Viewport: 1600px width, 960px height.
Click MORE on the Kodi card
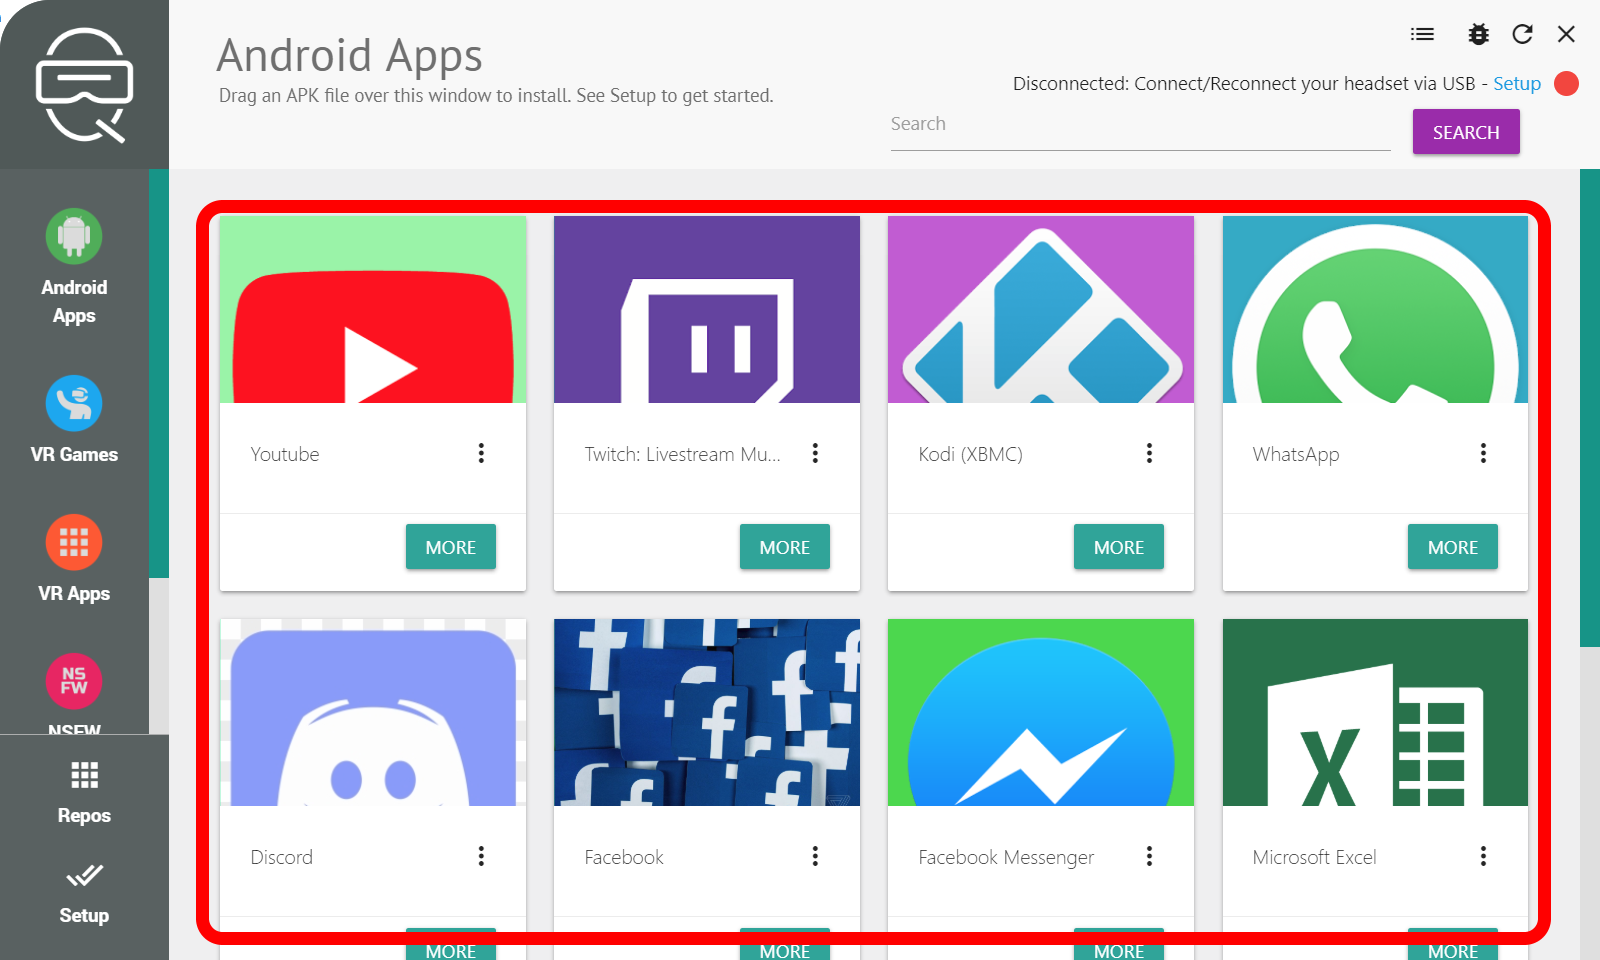click(x=1119, y=547)
